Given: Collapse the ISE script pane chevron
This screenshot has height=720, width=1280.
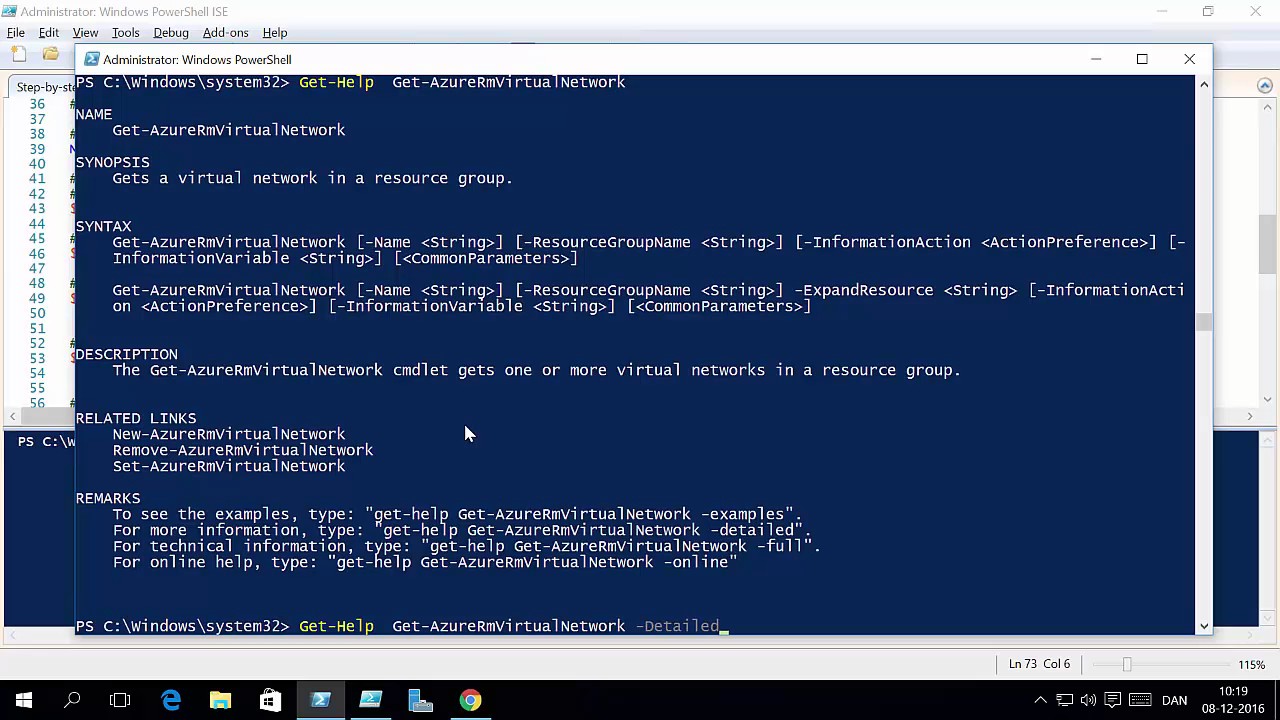Looking at the screenshot, I should tap(1264, 86).
